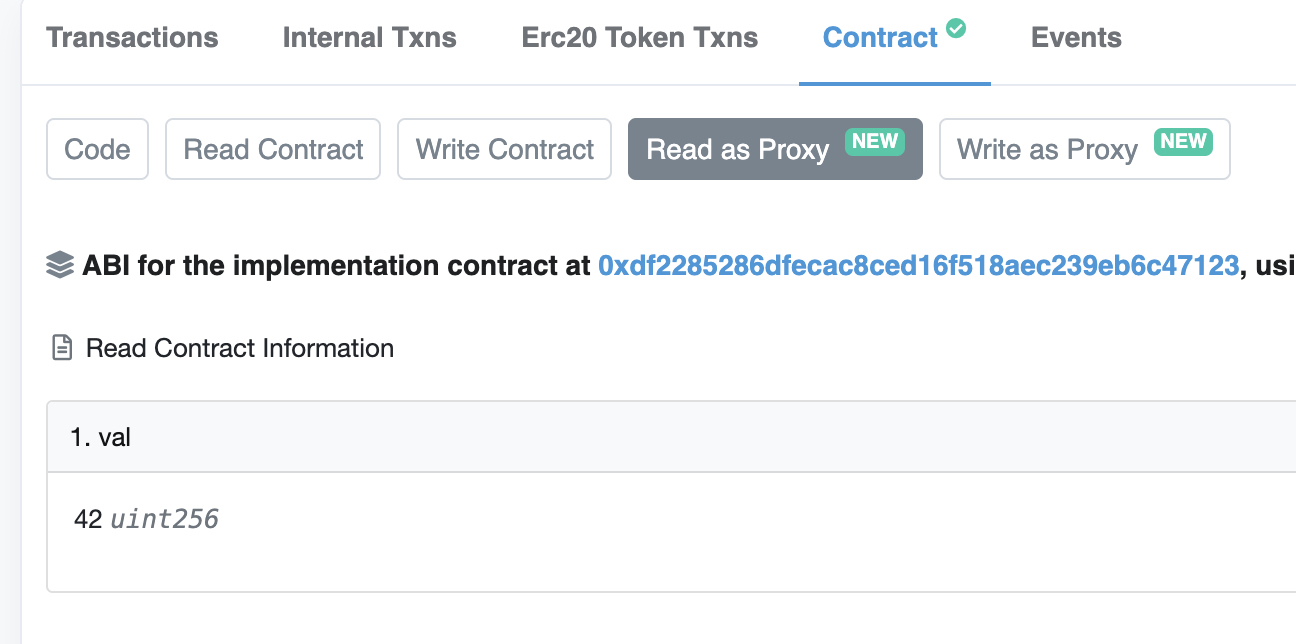Open the Write Contract section

(x=504, y=149)
